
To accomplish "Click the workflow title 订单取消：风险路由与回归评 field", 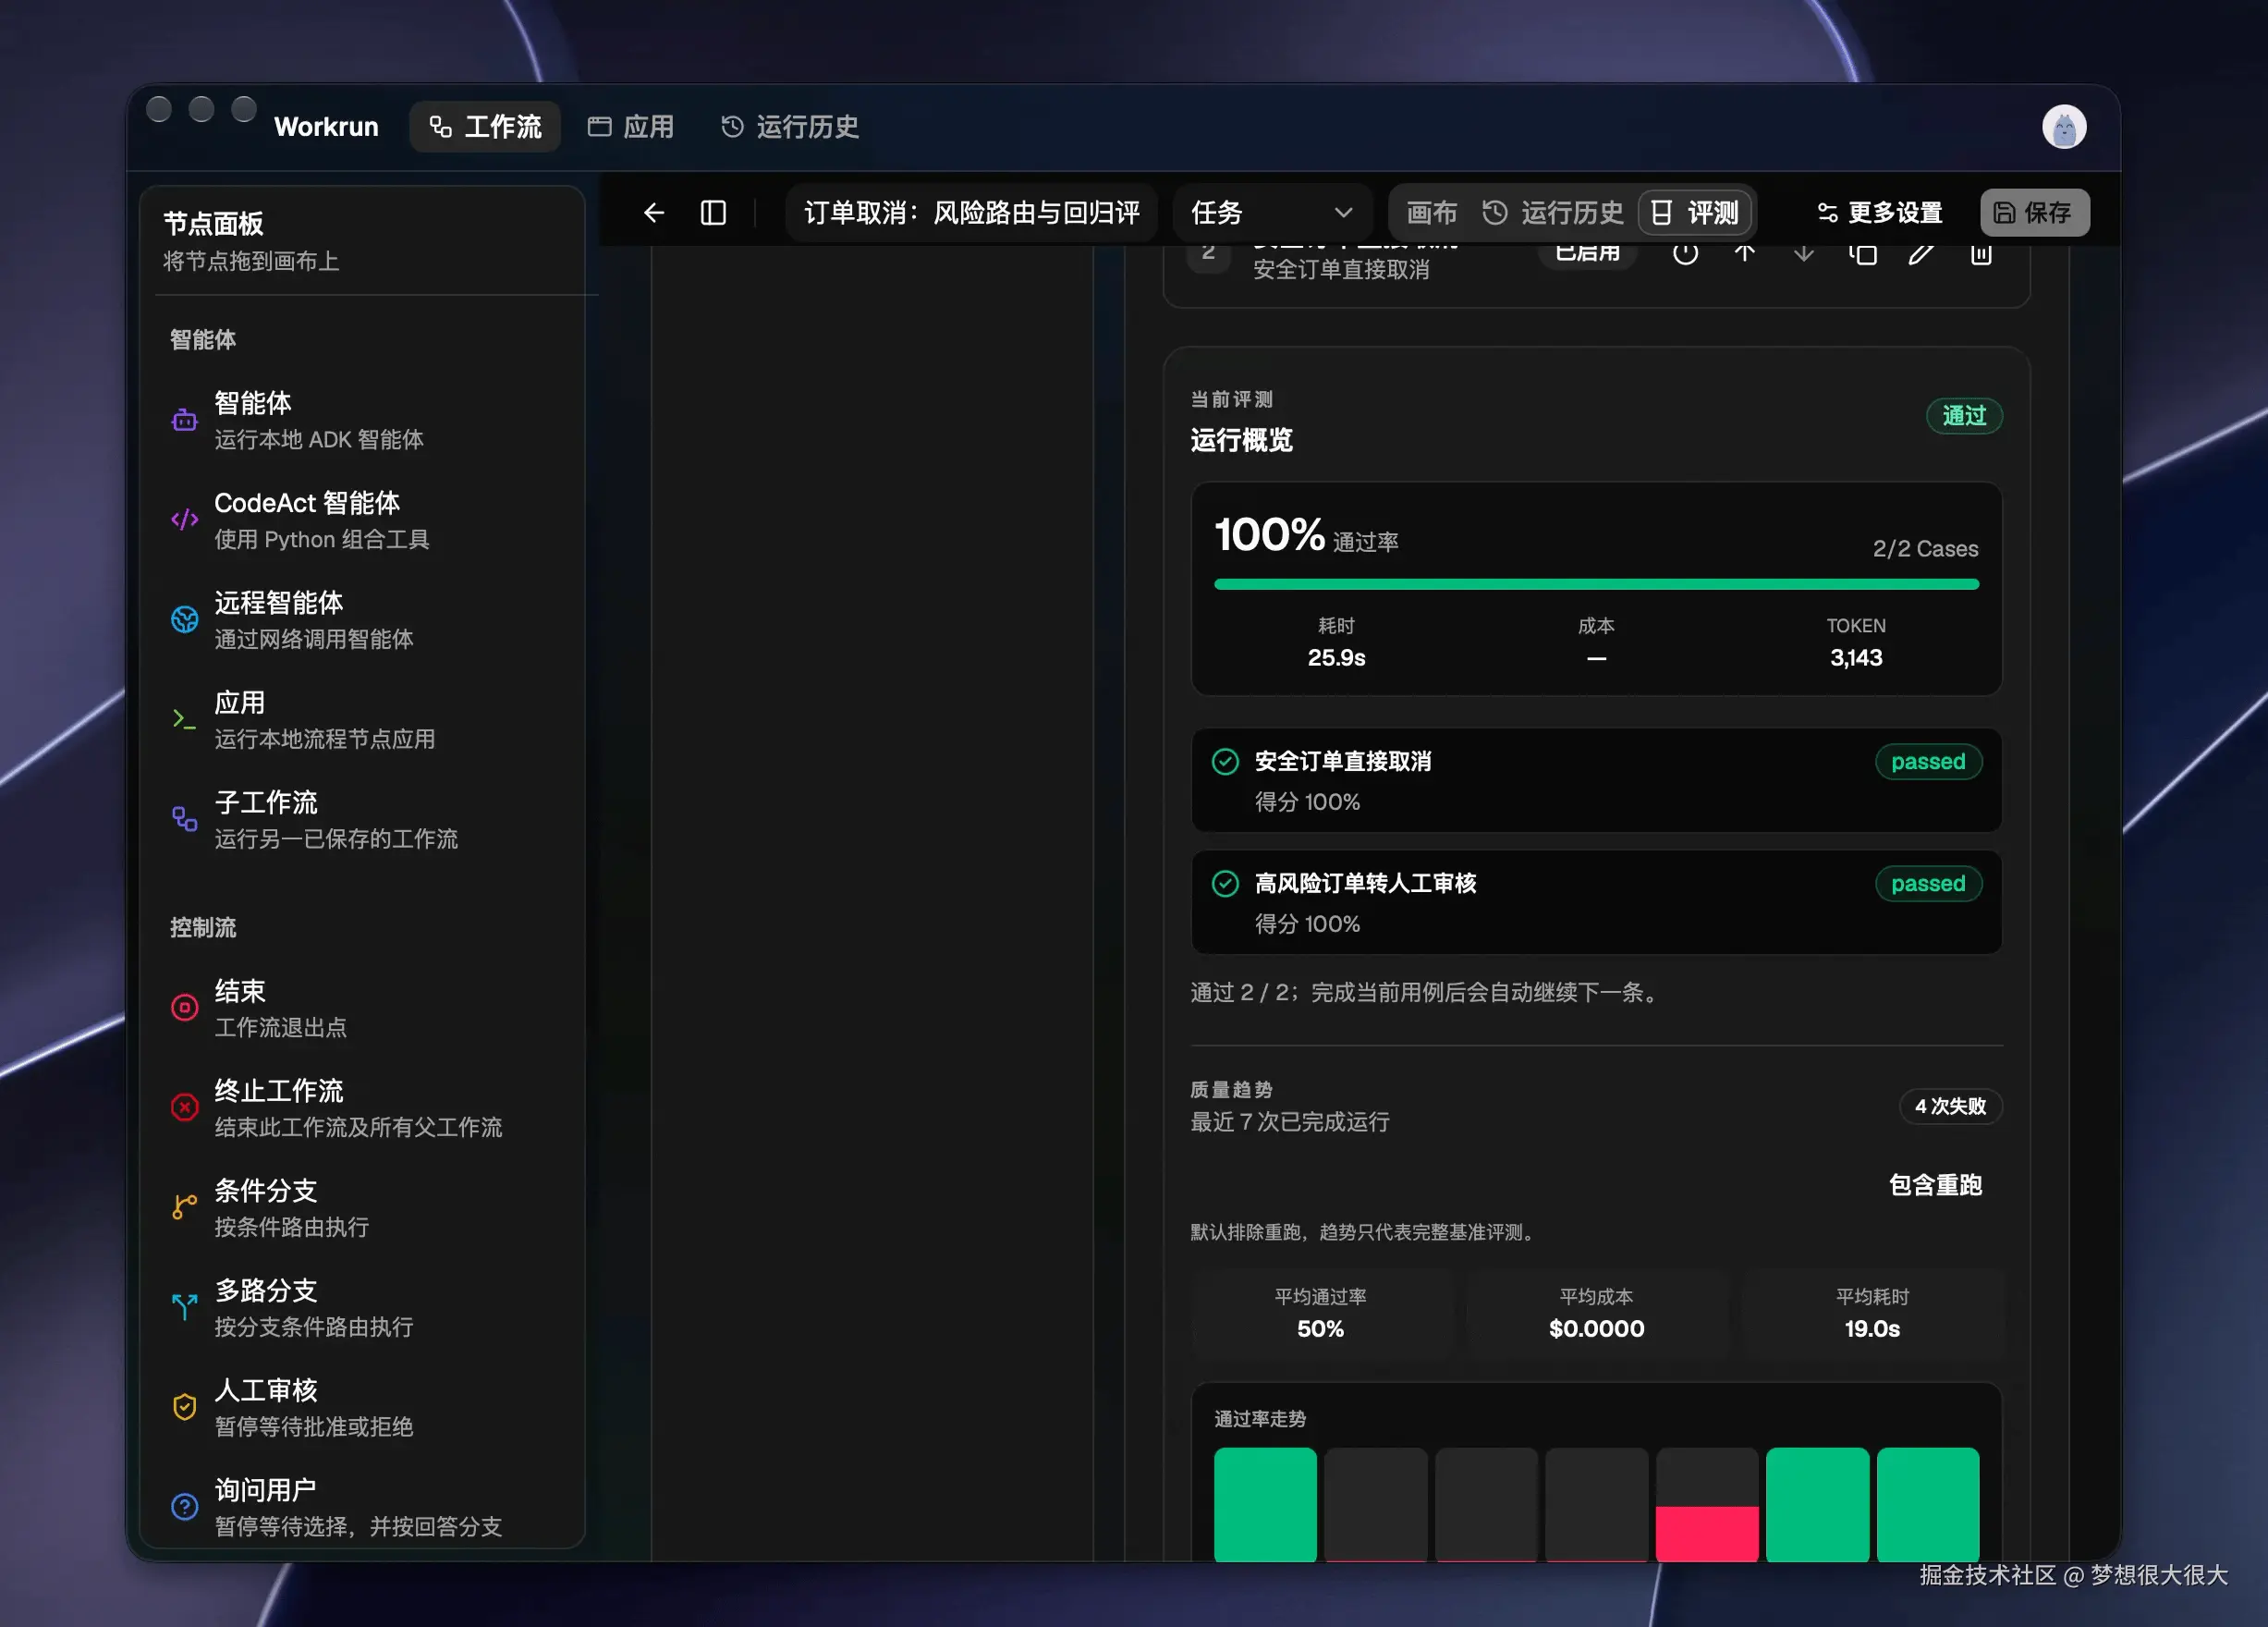I will [x=972, y=213].
